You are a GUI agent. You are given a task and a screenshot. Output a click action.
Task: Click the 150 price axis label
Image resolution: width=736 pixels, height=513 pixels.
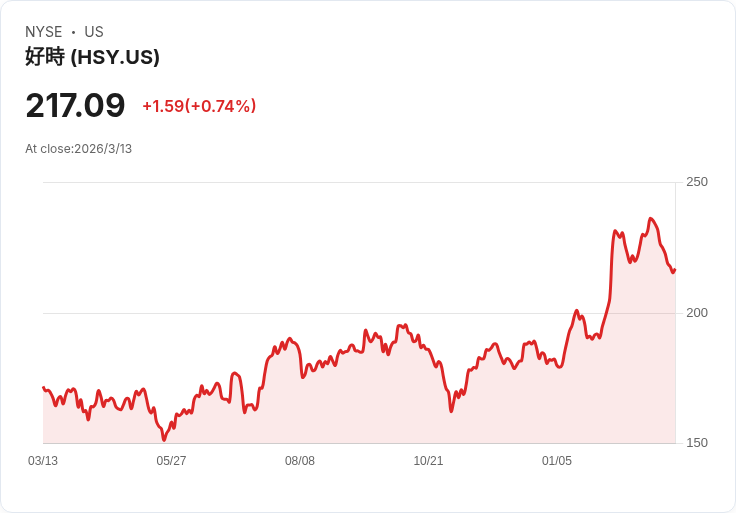(x=696, y=443)
